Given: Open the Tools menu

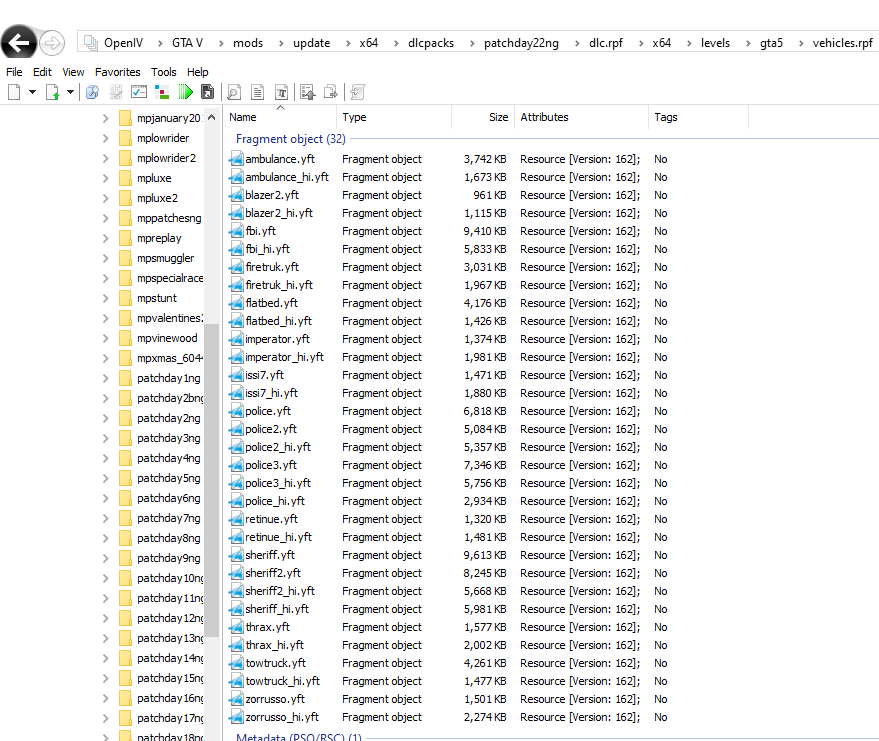Looking at the screenshot, I should click(x=164, y=72).
